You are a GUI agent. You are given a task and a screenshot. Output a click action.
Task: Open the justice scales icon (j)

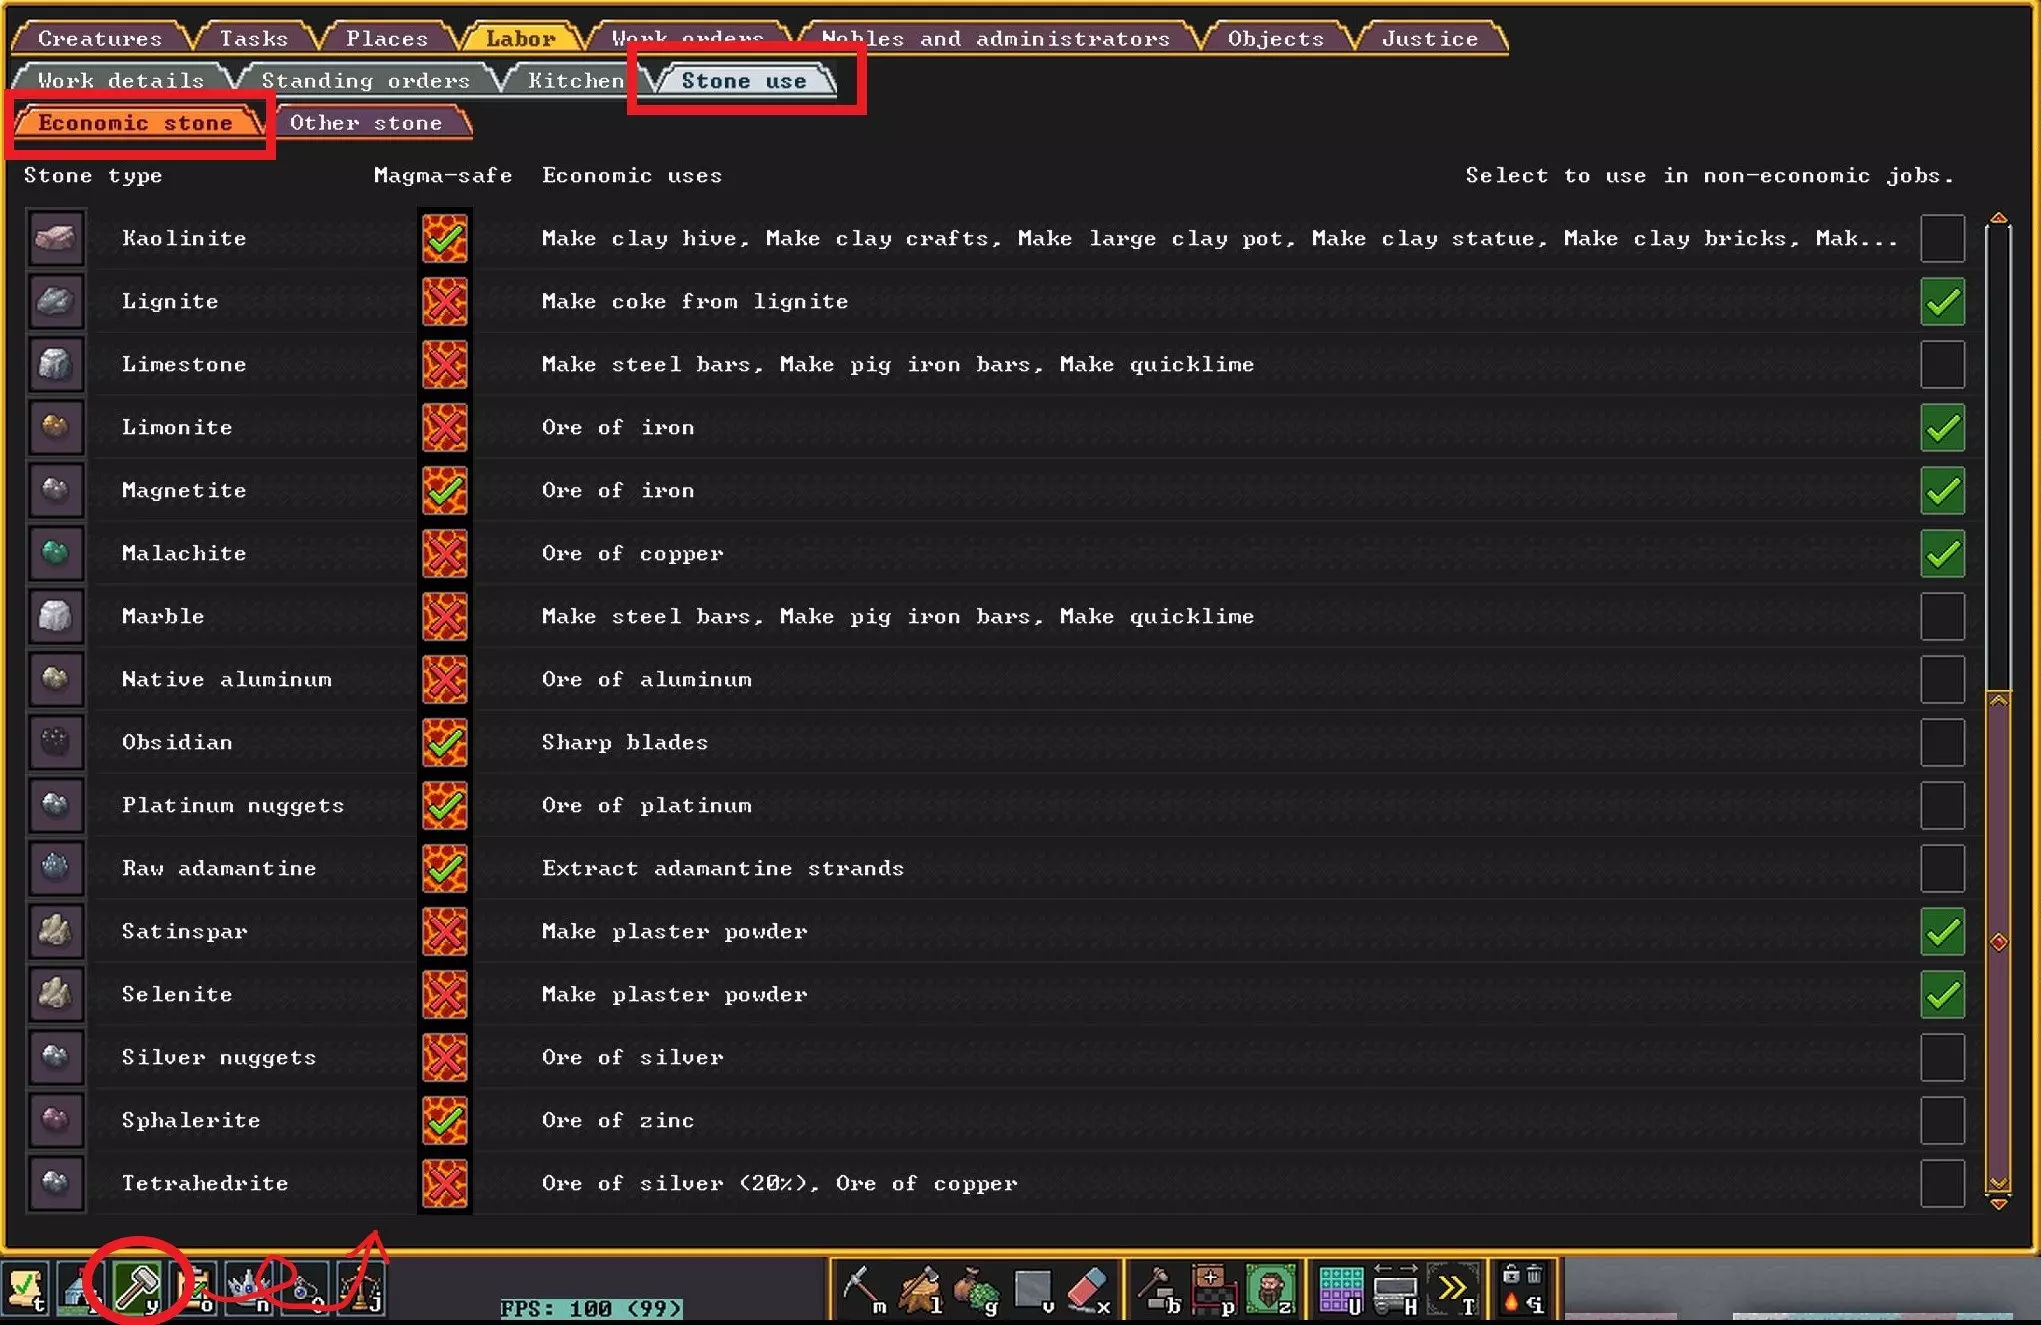[x=361, y=1289]
